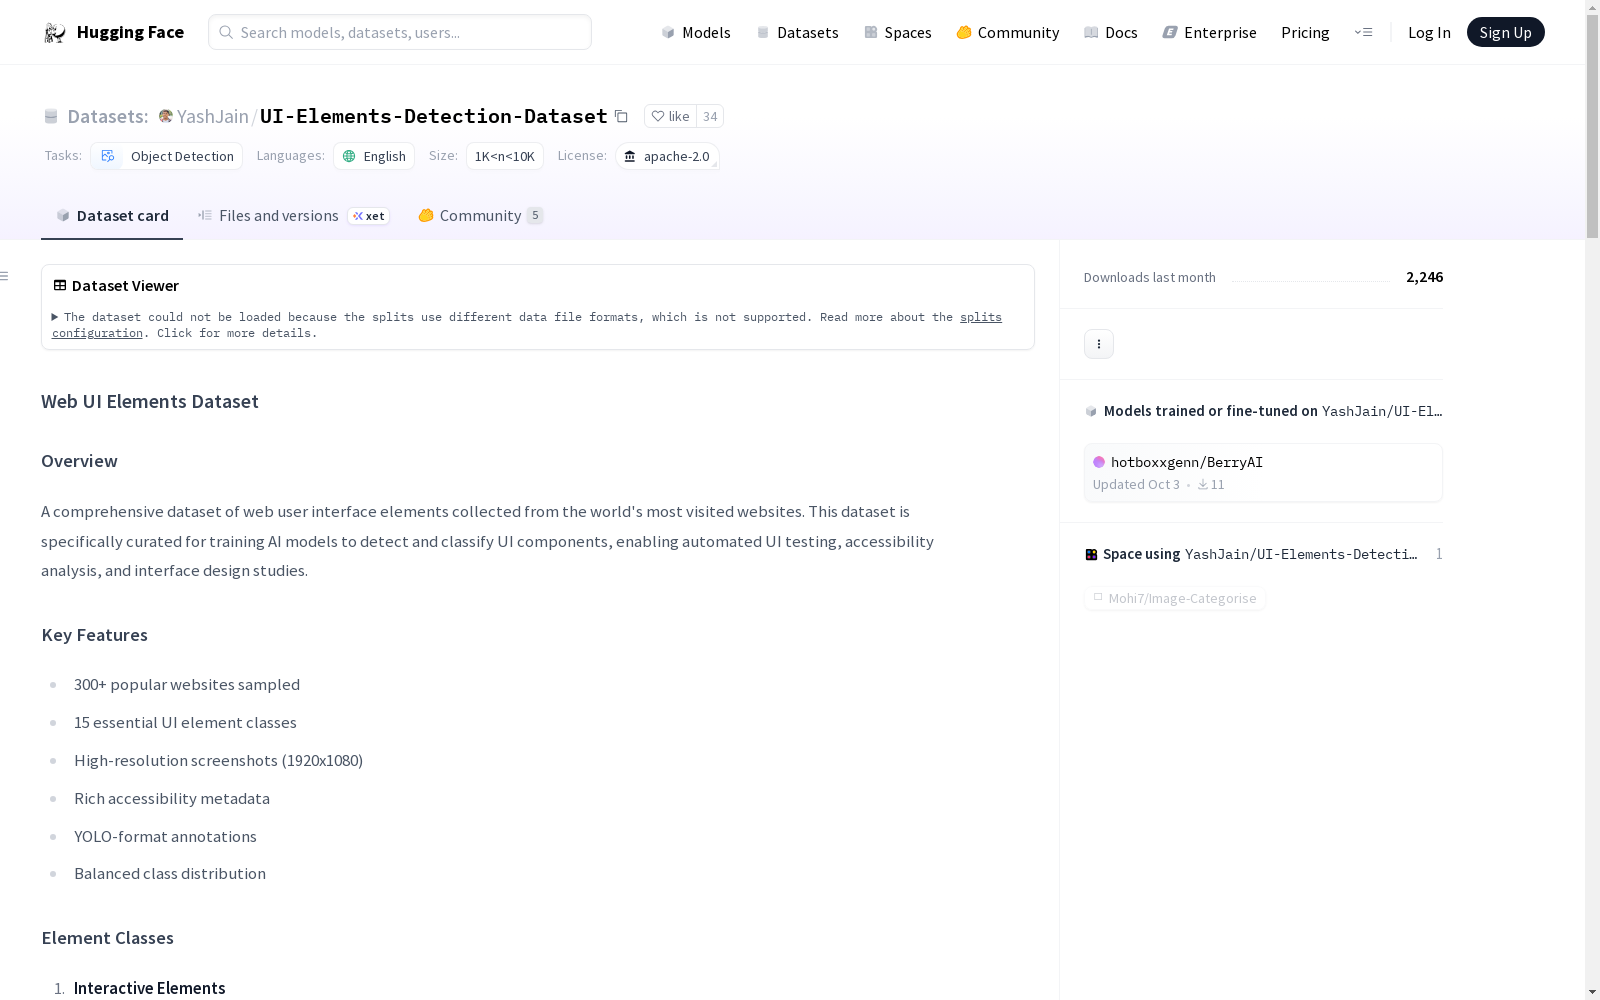
Task: Click the 1K<n<10K size tag
Action: 505,156
